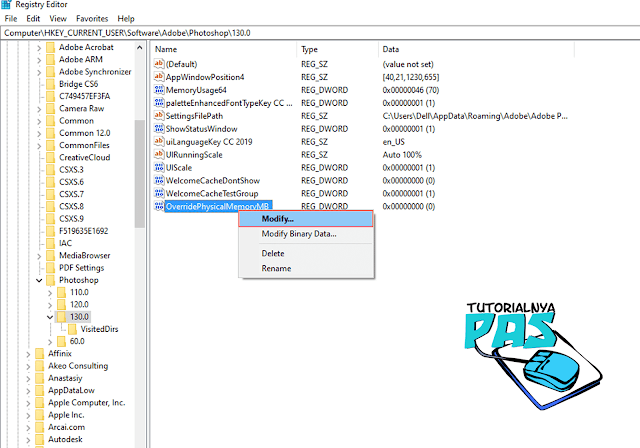Click the folder icon of CreativeCloud key
This screenshot has width=640, height=448.
pos(51,157)
